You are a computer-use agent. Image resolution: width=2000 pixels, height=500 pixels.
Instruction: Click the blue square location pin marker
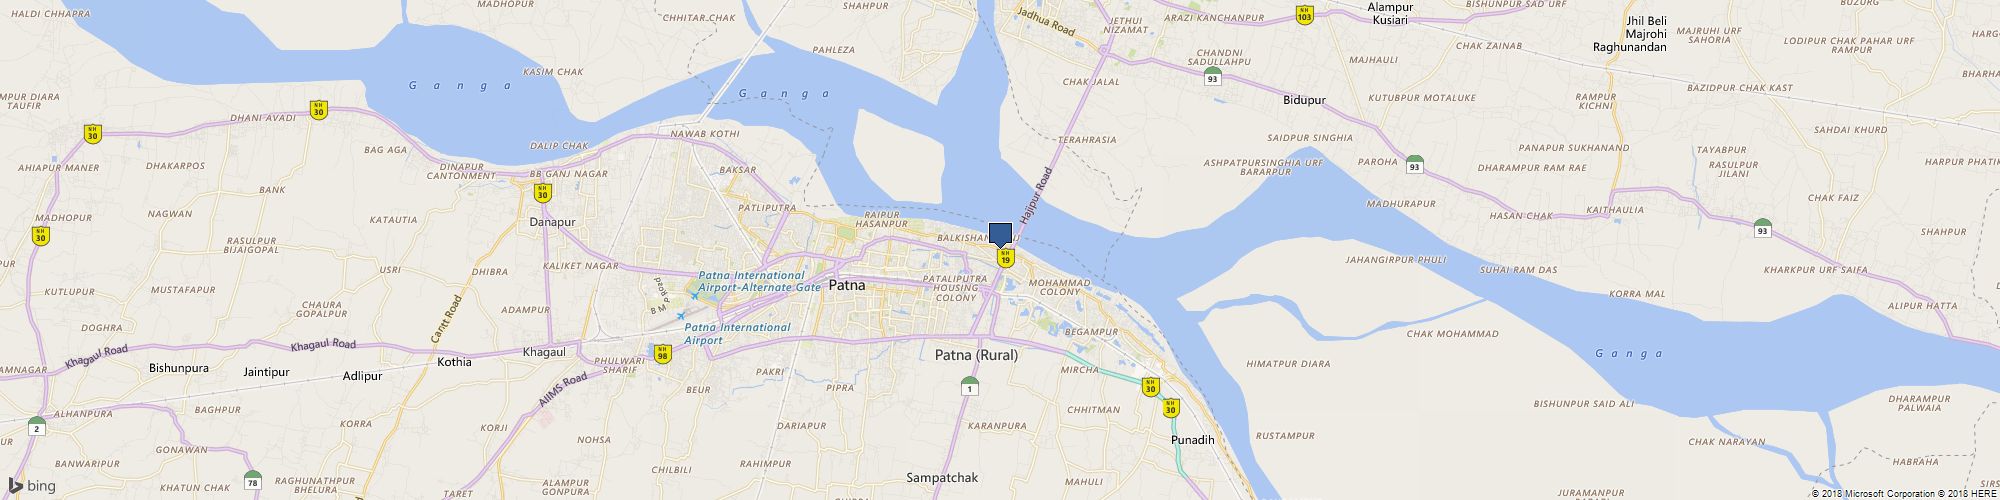pos(1000,235)
